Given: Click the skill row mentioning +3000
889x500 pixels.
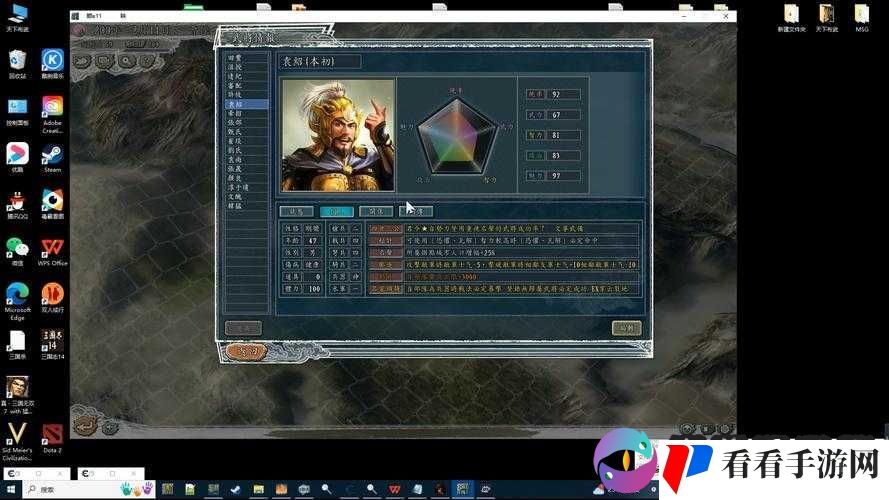Looking at the screenshot, I should (503, 277).
